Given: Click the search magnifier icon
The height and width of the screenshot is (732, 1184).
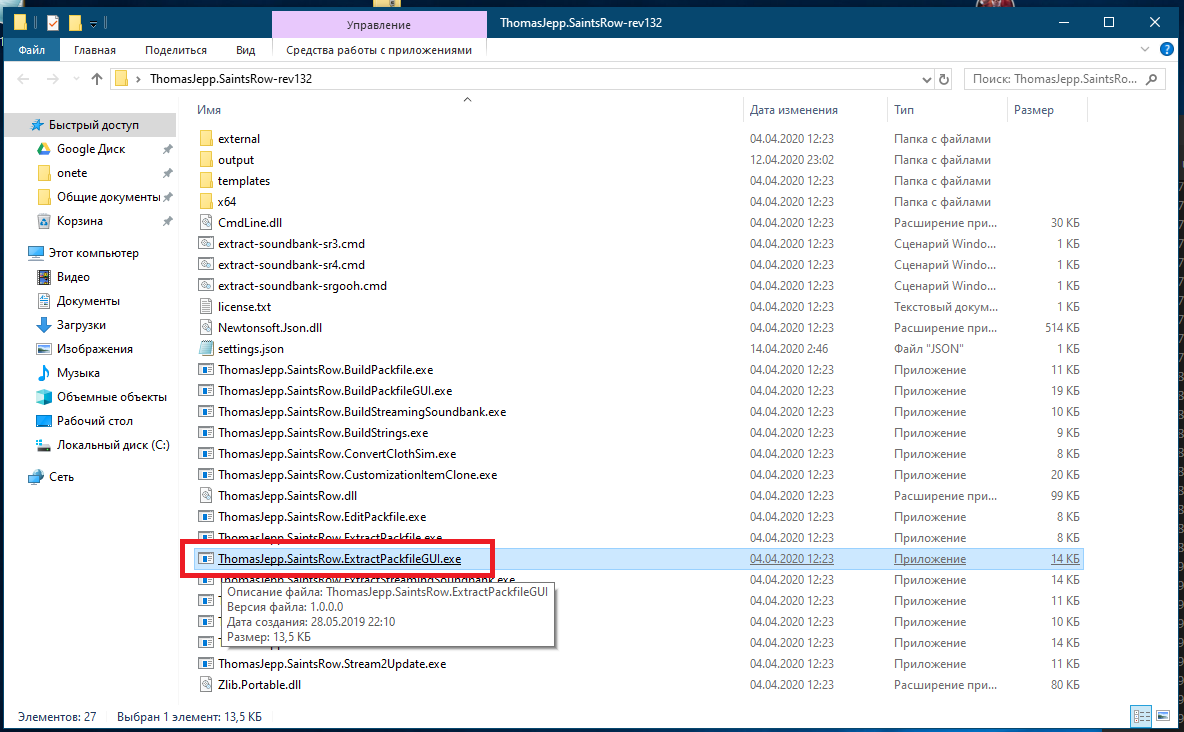Looking at the screenshot, I should [x=1152, y=79].
